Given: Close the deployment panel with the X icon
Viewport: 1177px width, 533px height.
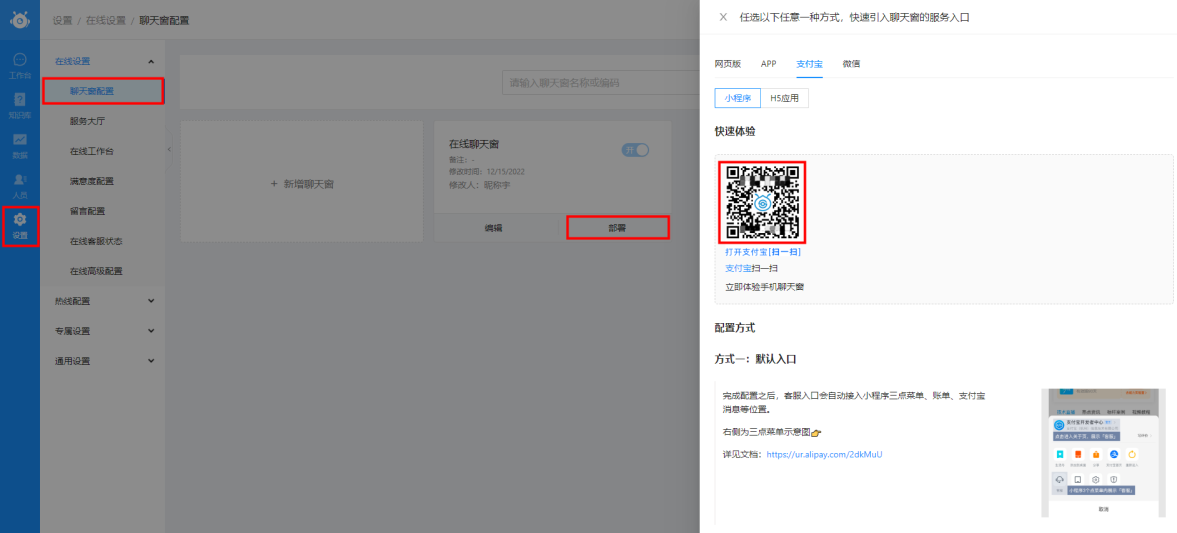Looking at the screenshot, I should point(723,17).
